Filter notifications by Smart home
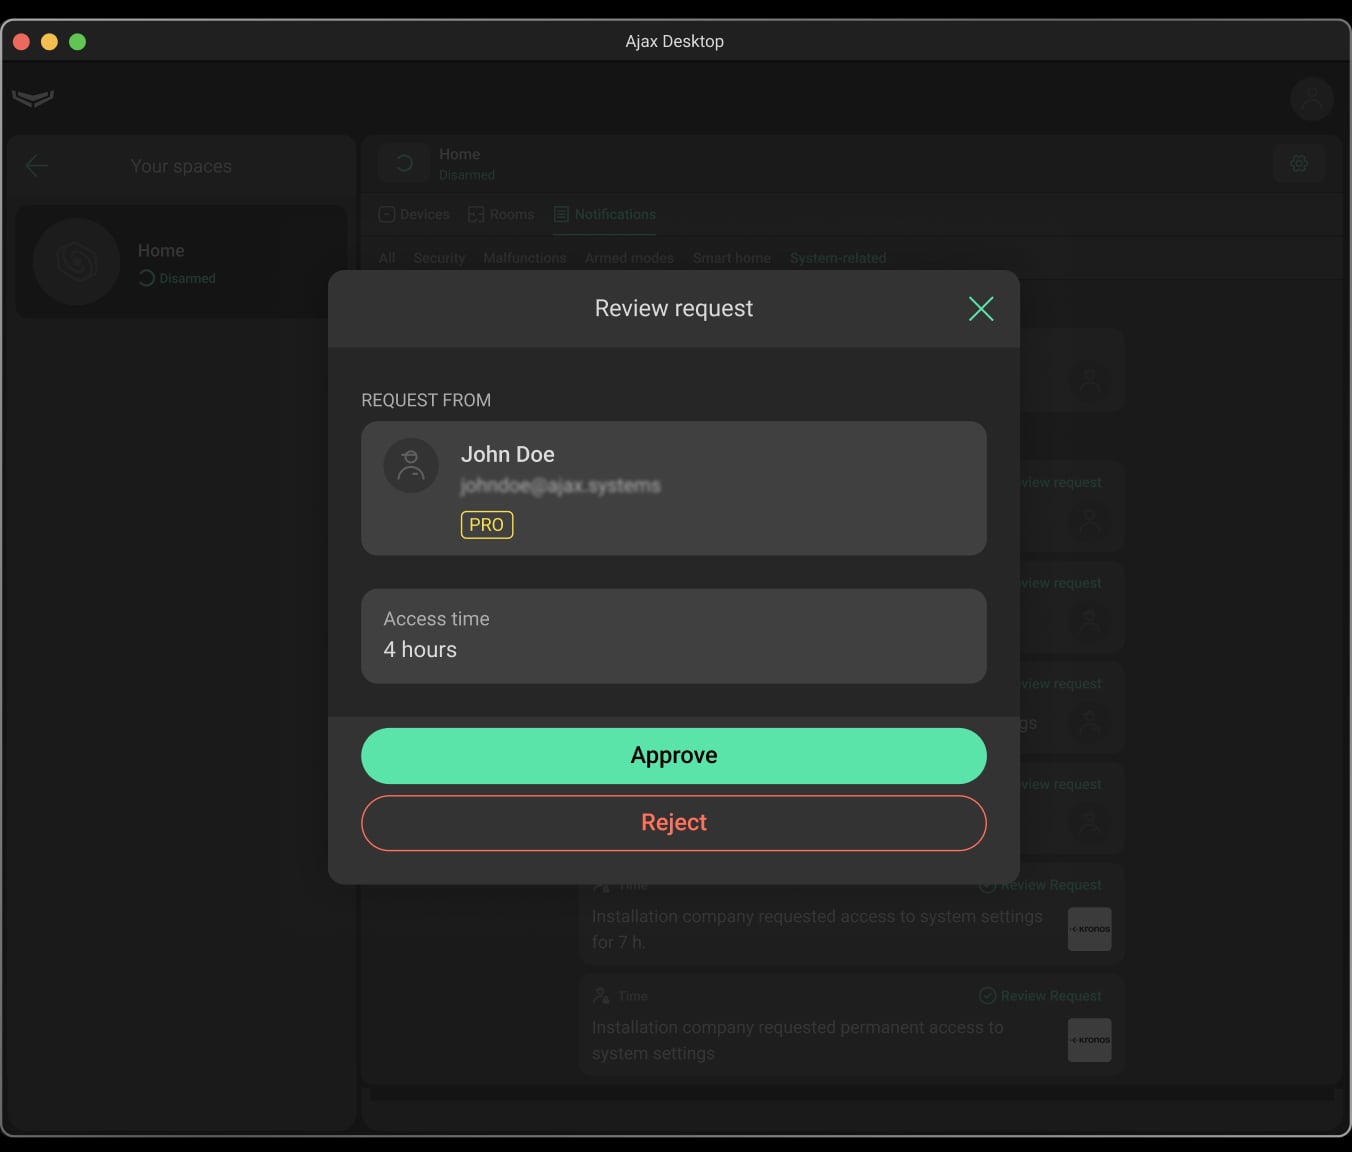1352x1152 pixels. [x=731, y=258]
